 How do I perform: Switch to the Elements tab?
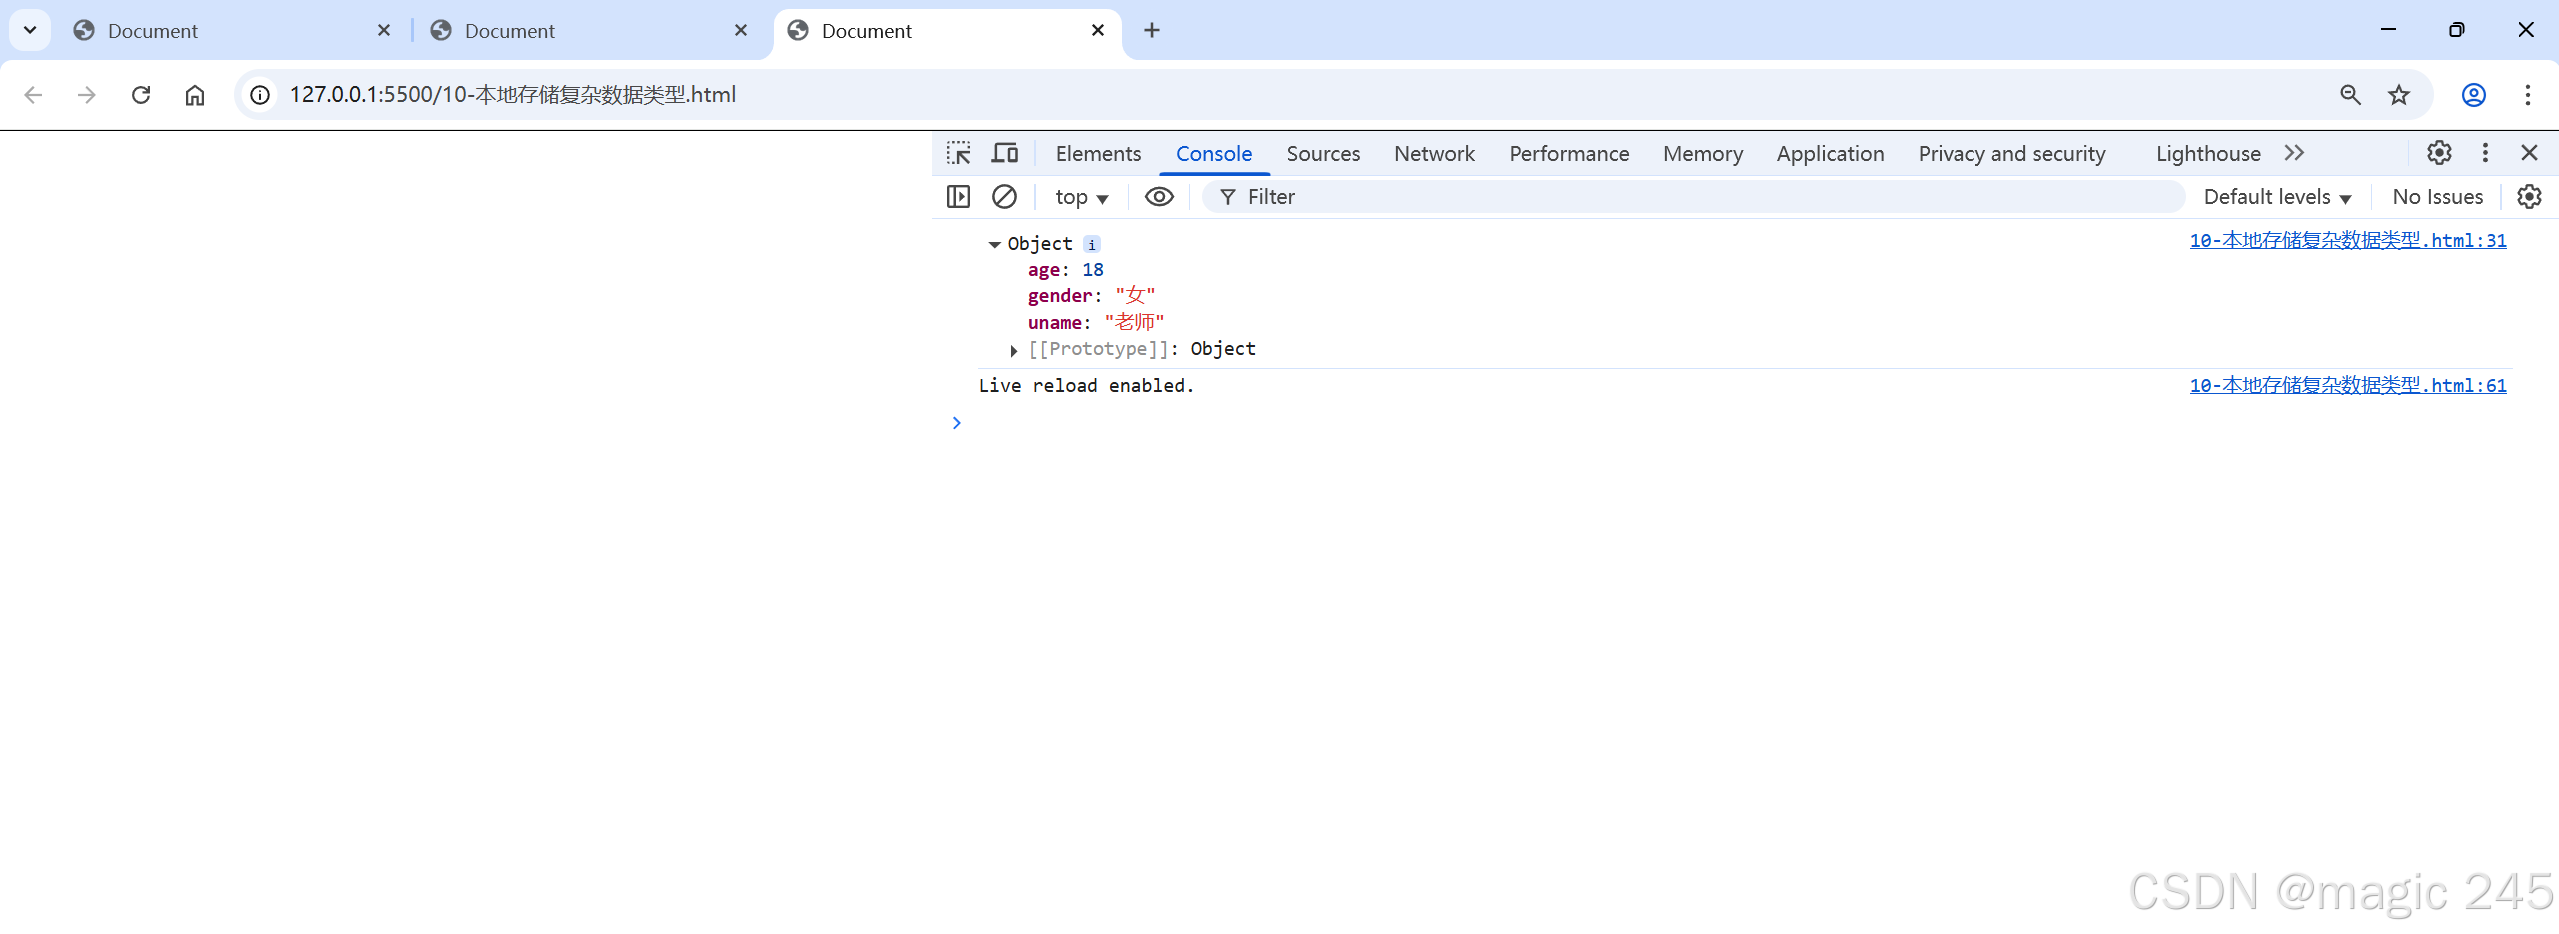1098,154
